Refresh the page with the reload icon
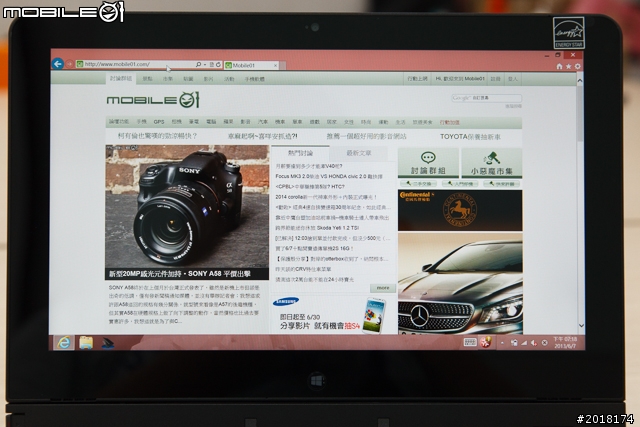Viewport: 640px width, 427px height. click(x=218, y=64)
